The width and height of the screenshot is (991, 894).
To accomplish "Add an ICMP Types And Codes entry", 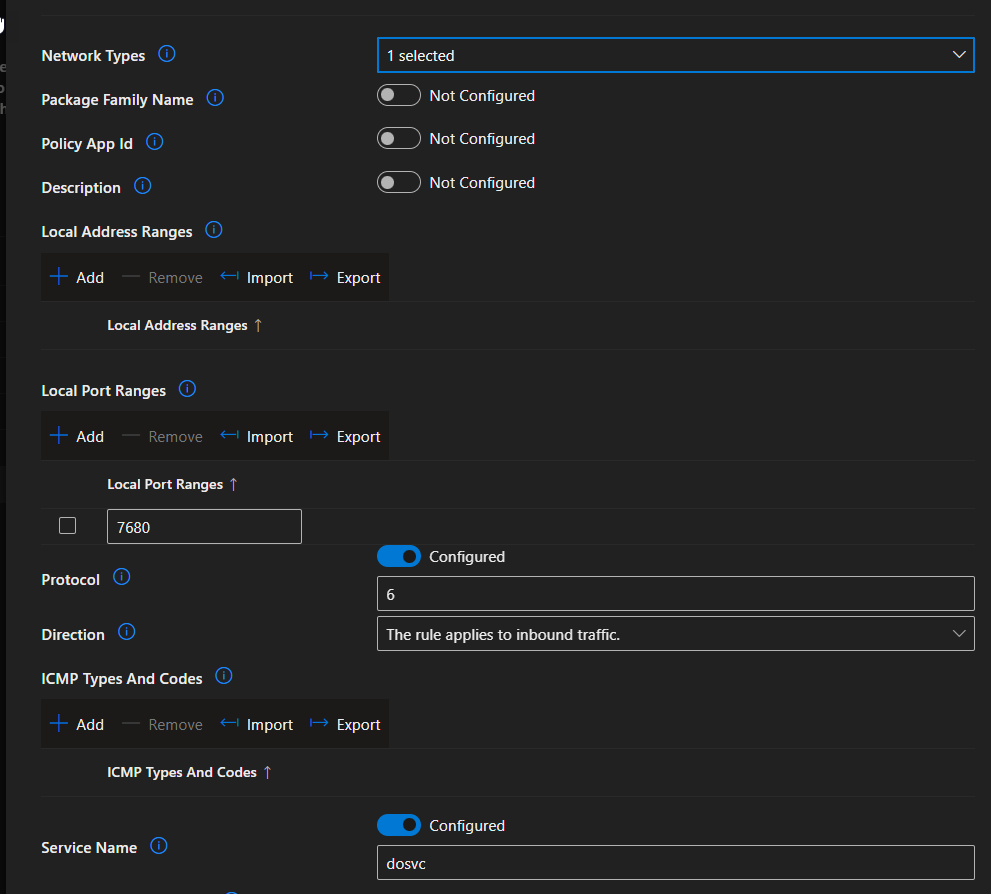I will 77,724.
